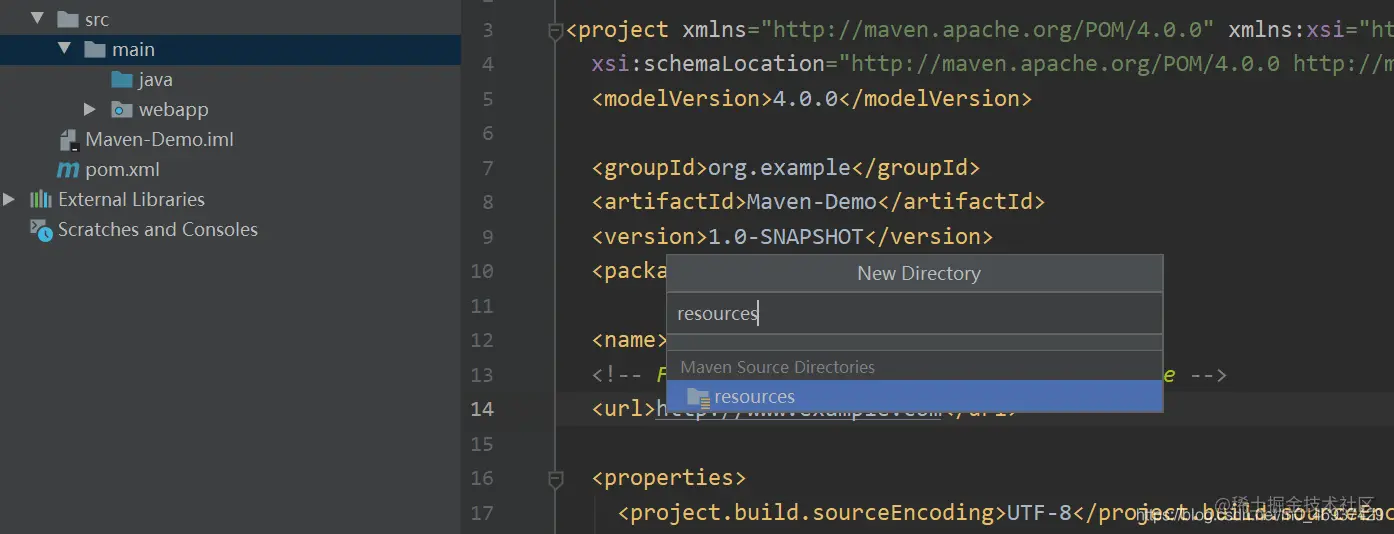Click the New Directory popup title
1394x534 pixels.
click(919, 273)
